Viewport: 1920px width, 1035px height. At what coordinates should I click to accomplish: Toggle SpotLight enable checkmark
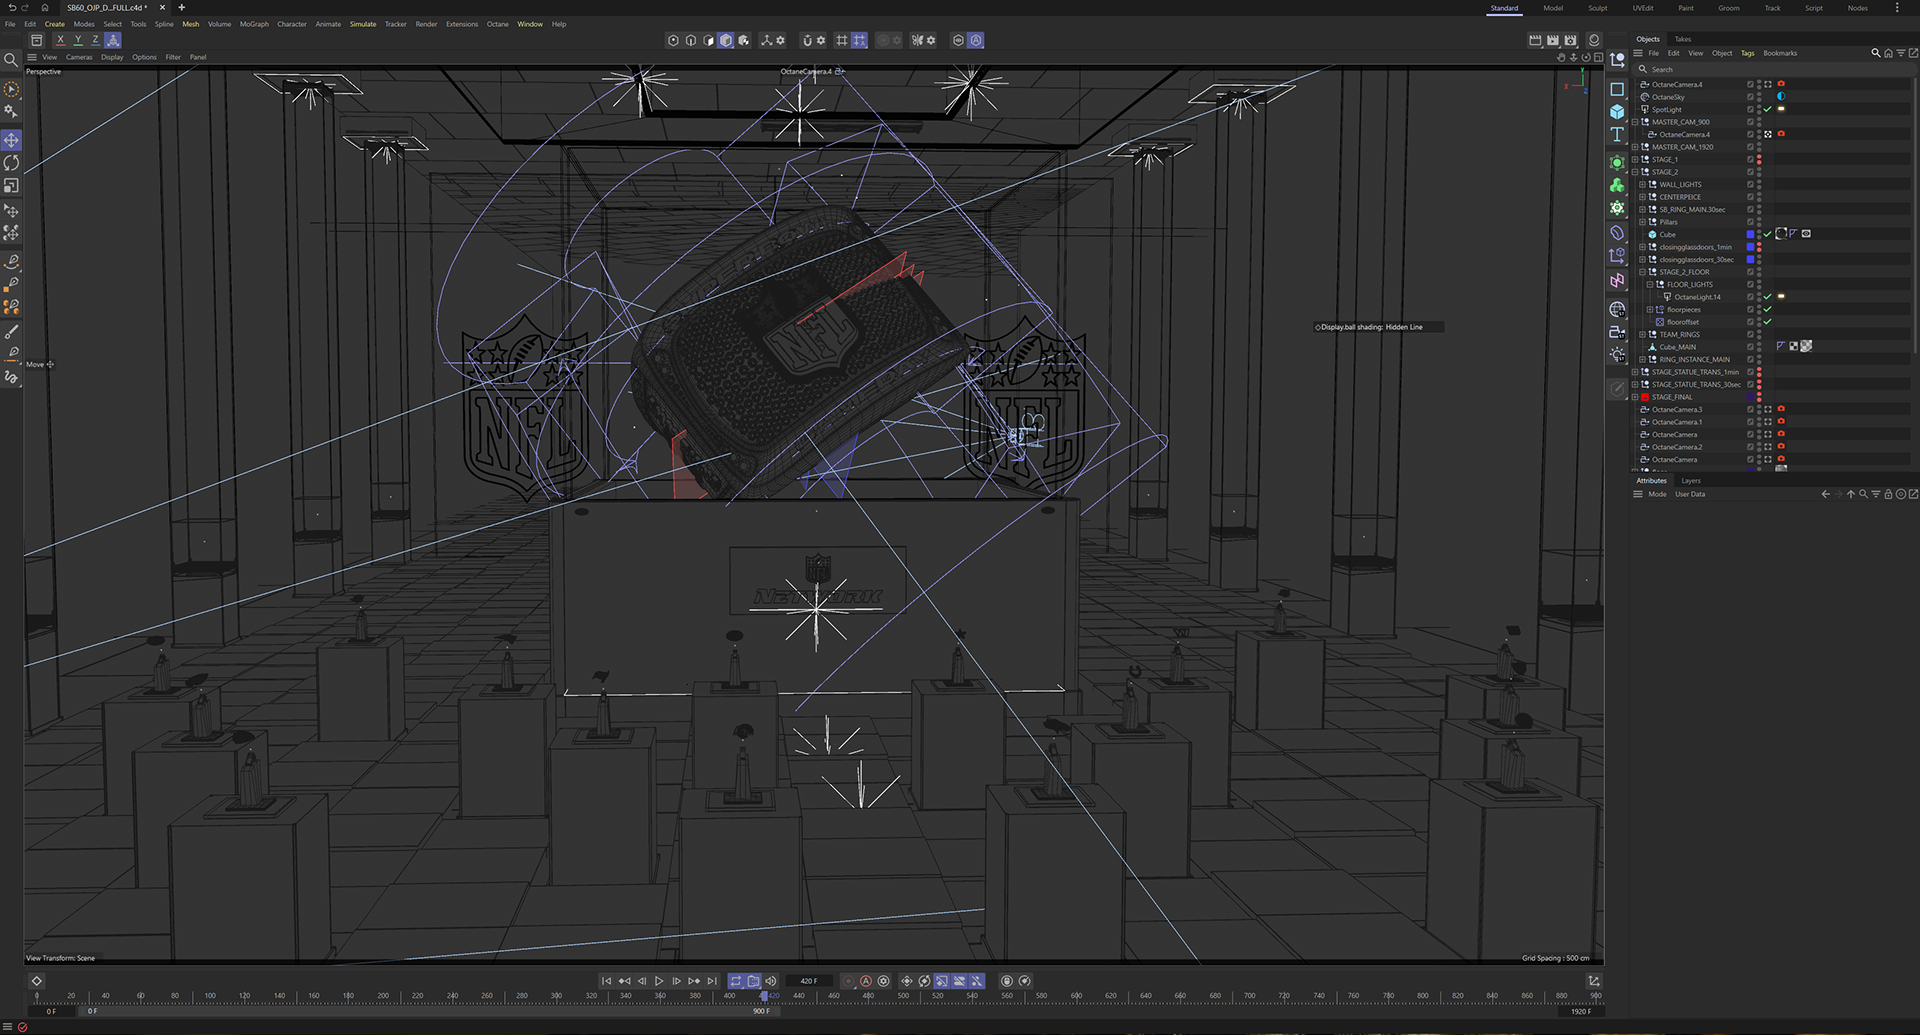coord(1767,110)
